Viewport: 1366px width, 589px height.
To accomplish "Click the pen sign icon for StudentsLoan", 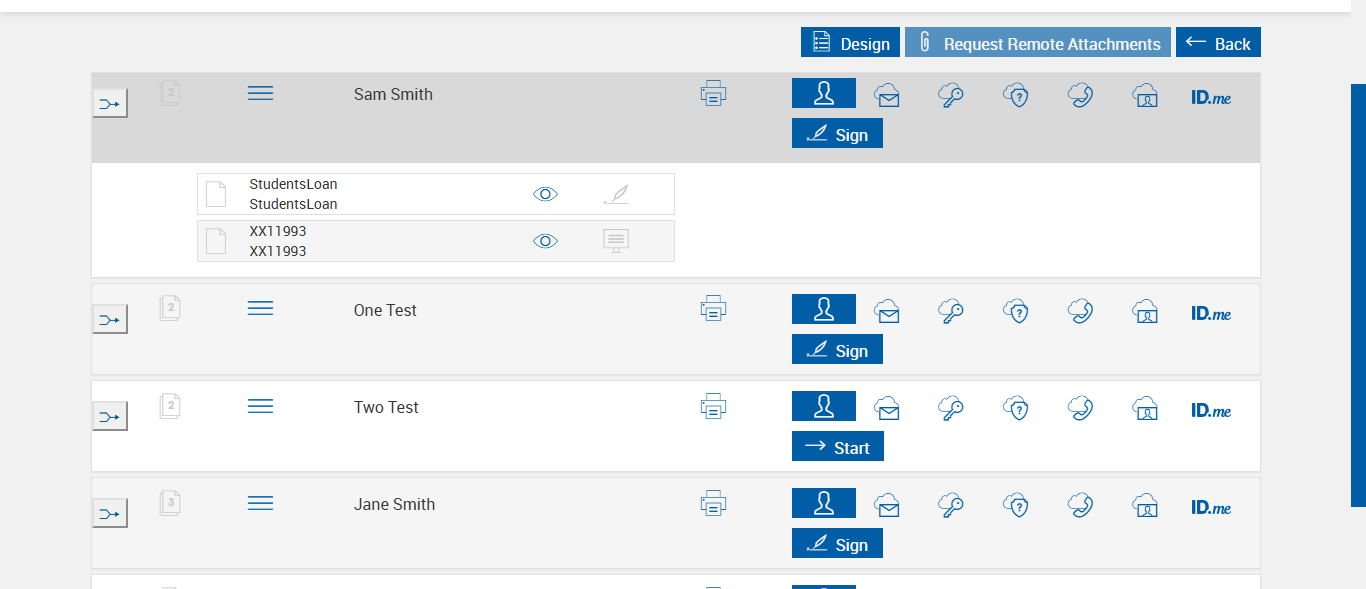I will (617, 194).
